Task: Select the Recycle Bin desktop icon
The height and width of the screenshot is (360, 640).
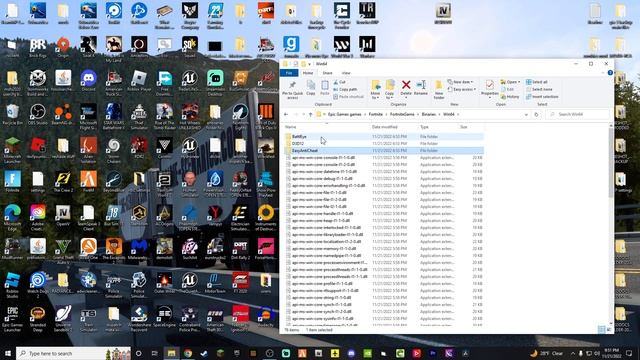Action: [x=12, y=114]
